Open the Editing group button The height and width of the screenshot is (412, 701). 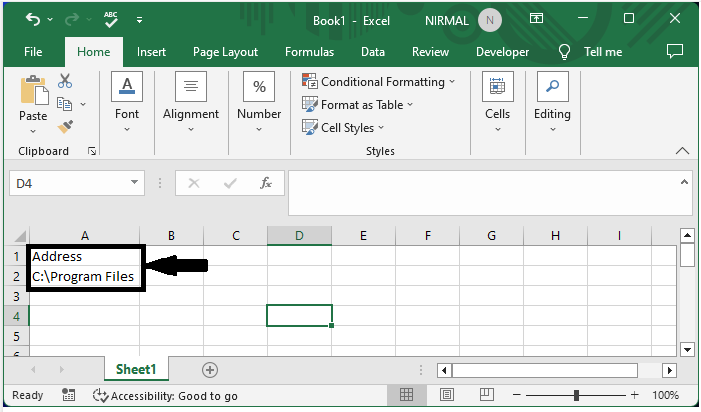[552, 100]
